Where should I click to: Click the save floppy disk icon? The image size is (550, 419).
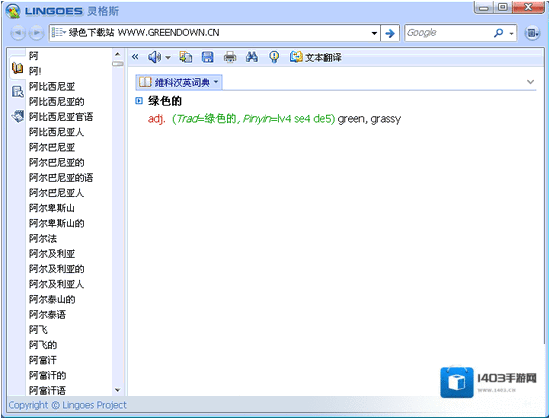208,57
